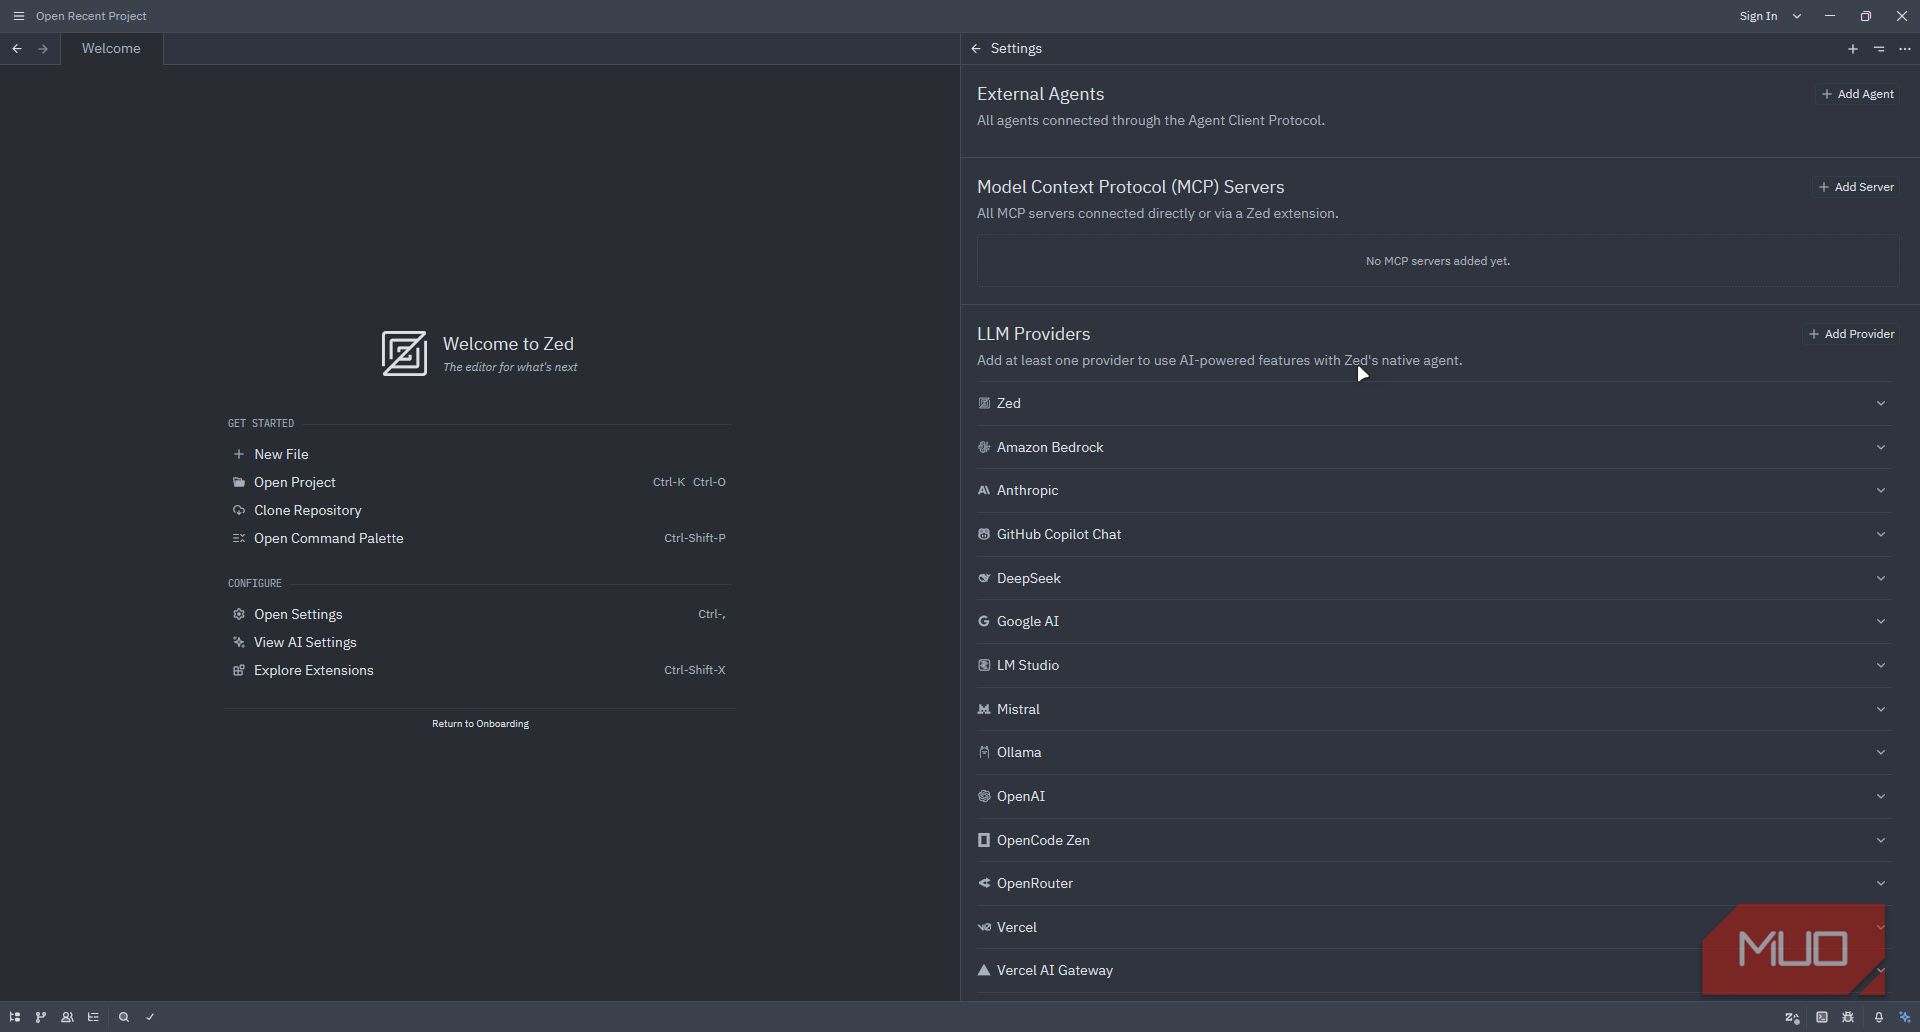Click the Add Agent button

click(1858, 94)
